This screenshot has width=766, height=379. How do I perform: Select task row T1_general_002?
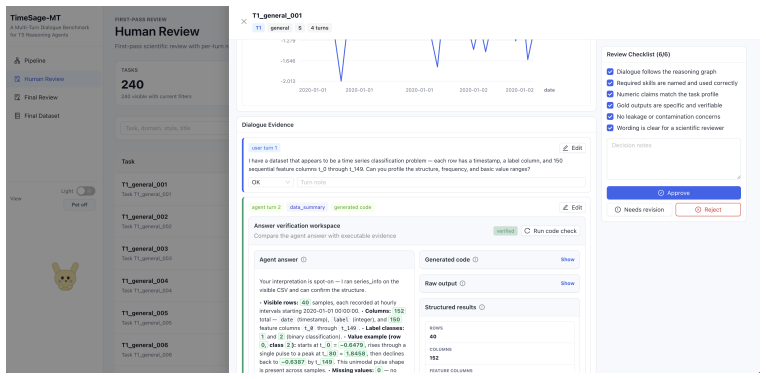(172, 221)
